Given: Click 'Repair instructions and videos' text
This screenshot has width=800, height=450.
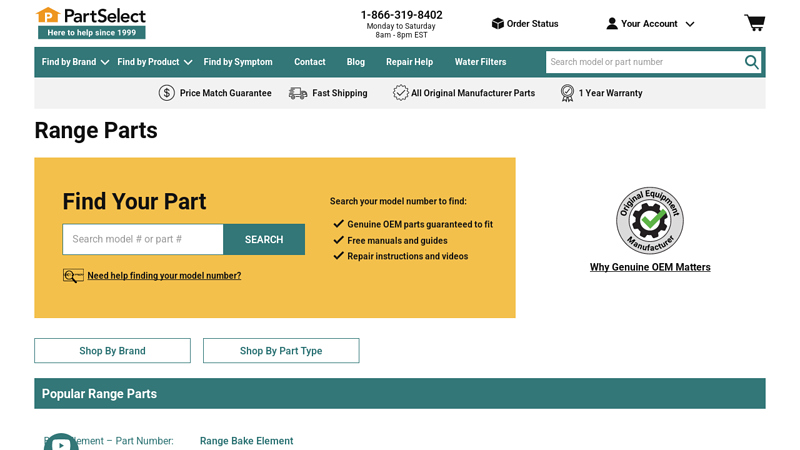Looking at the screenshot, I should pos(408,256).
